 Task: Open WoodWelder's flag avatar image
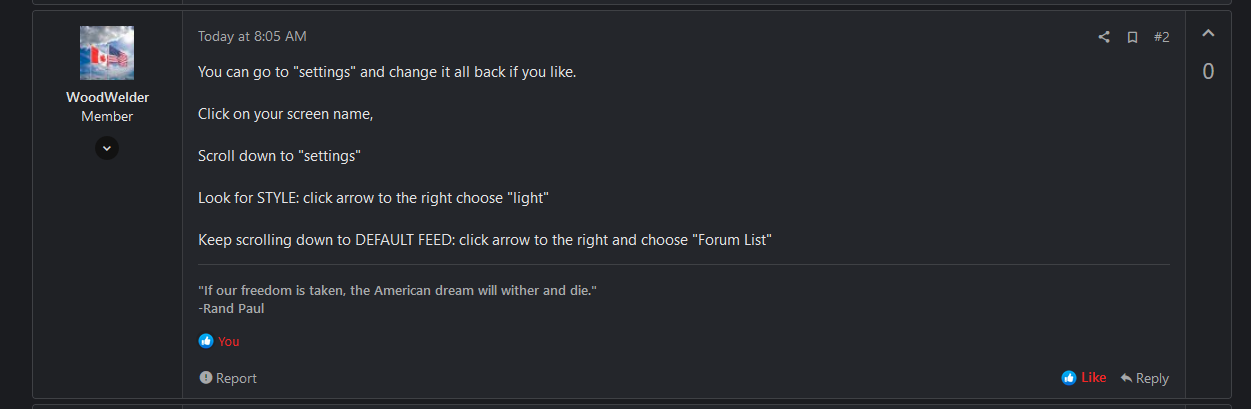tap(107, 53)
